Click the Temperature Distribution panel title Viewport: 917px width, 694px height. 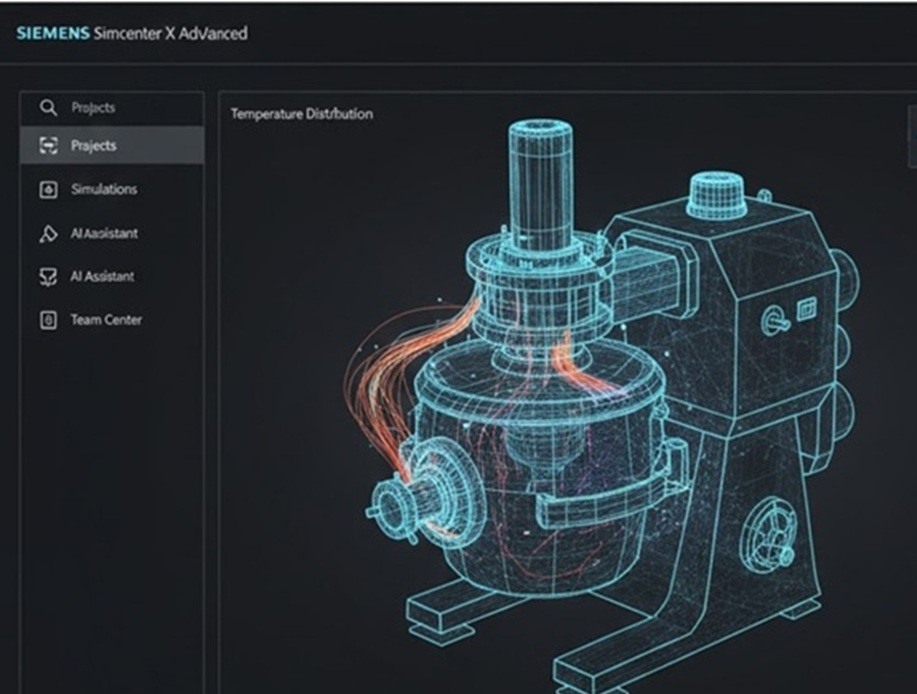(x=301, y=114)
